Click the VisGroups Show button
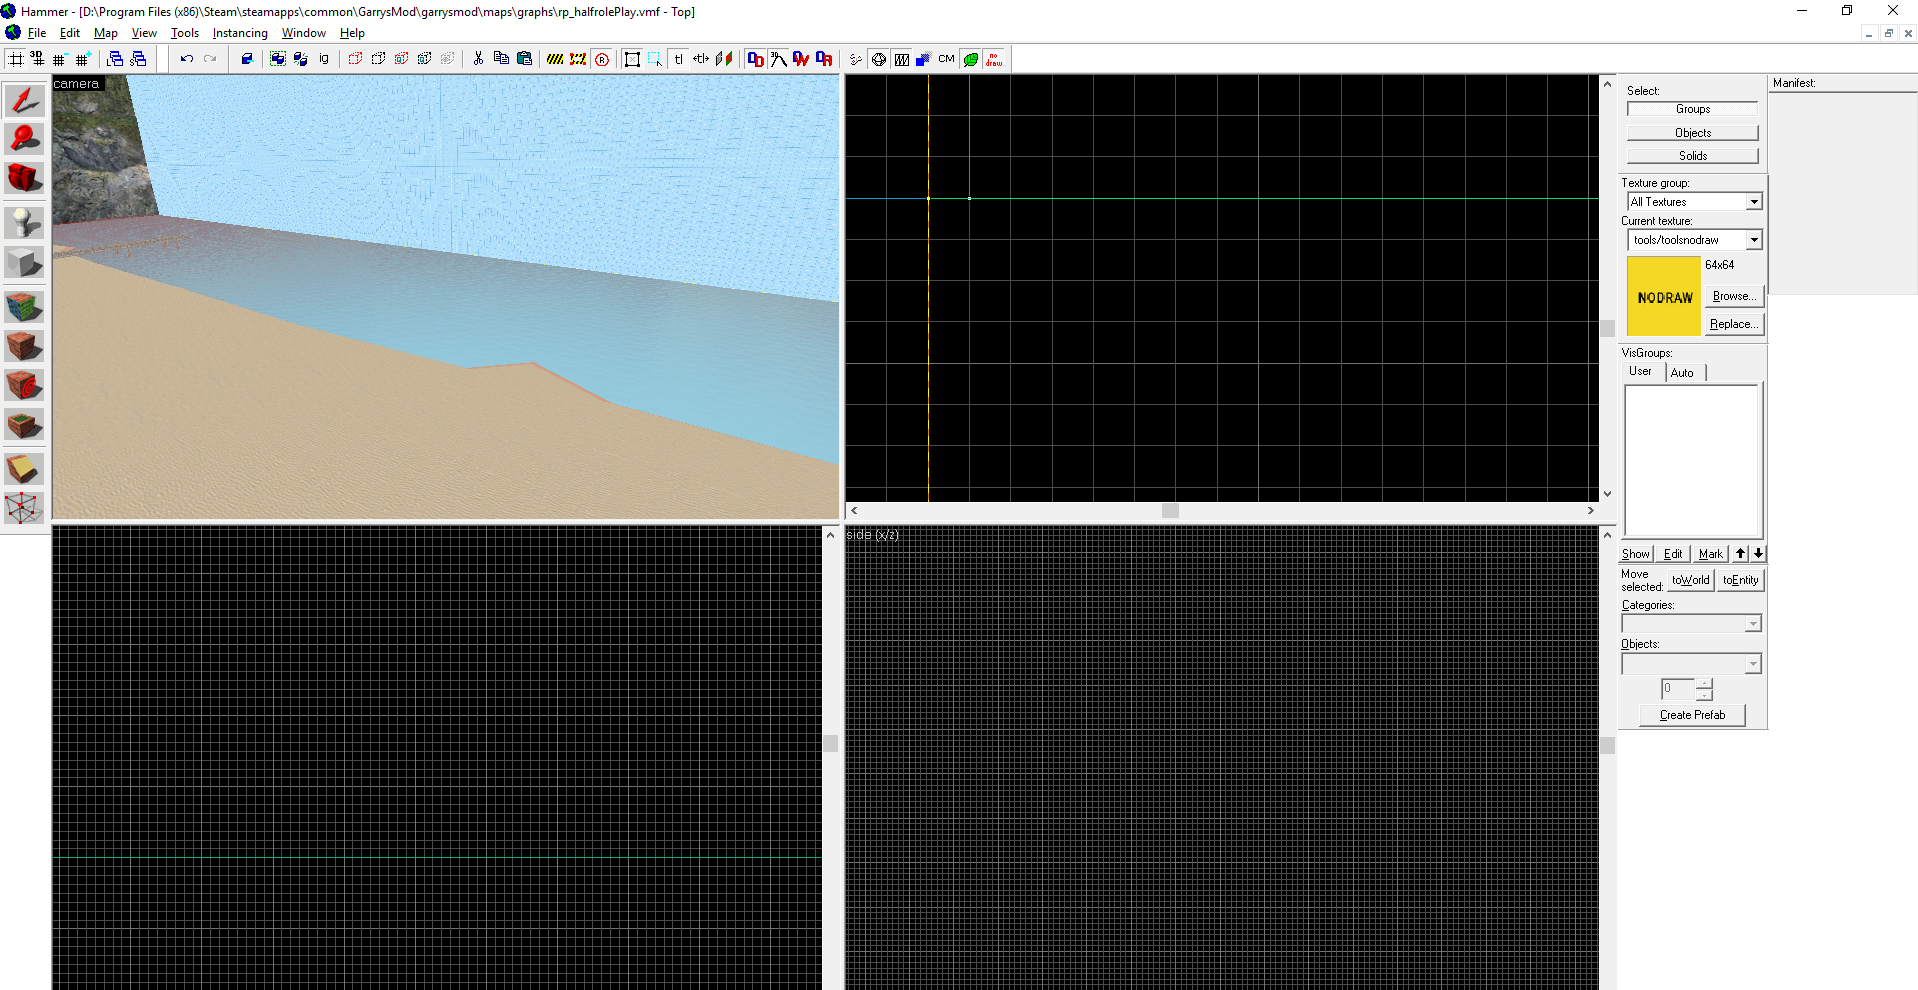1918x990 pixels. 1636,554
